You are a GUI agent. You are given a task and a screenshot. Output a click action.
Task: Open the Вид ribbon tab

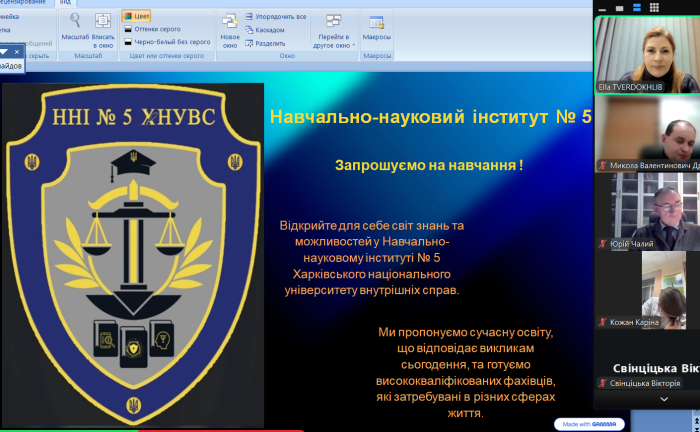click(x=65, y=3)
